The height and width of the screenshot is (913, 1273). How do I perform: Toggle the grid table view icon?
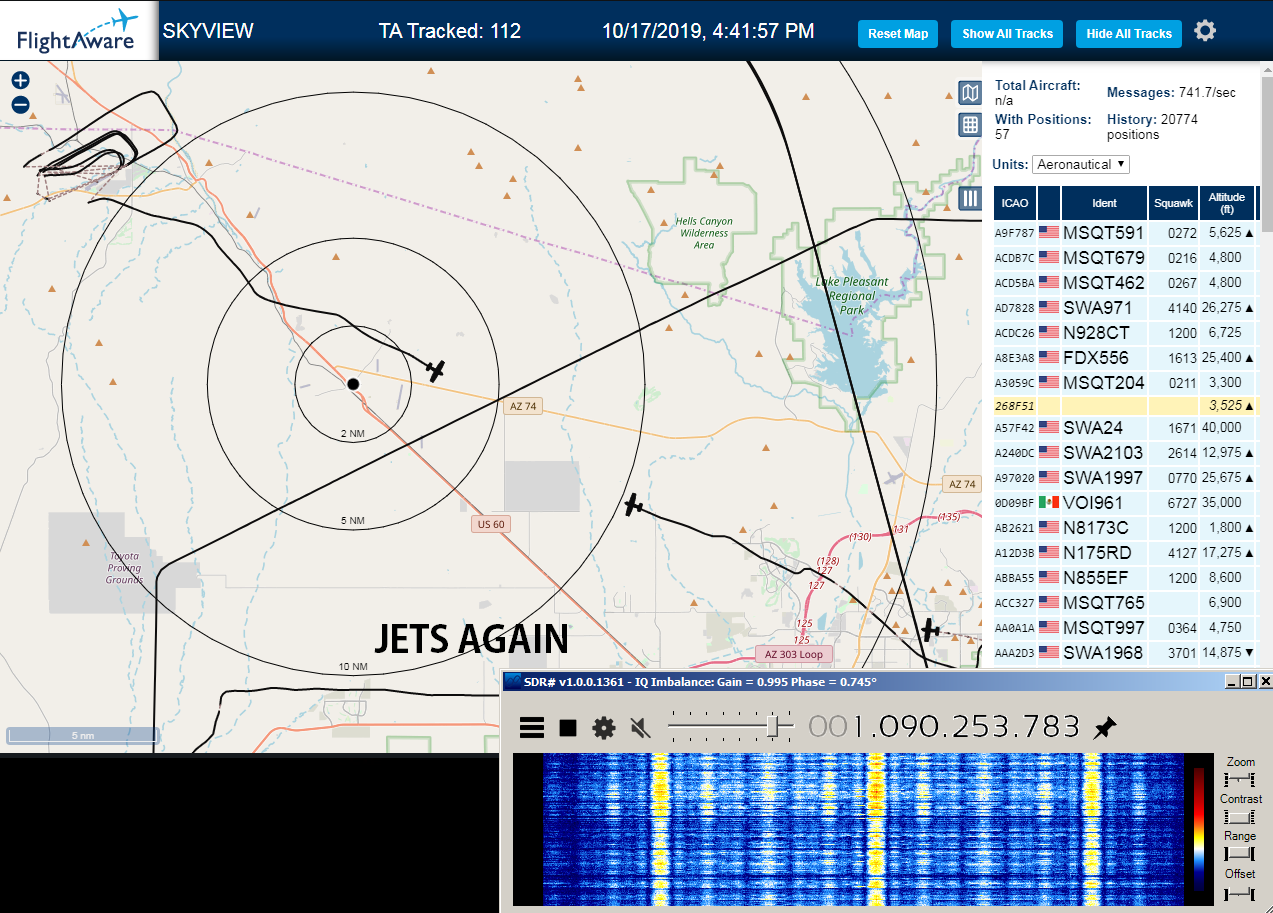969,125
